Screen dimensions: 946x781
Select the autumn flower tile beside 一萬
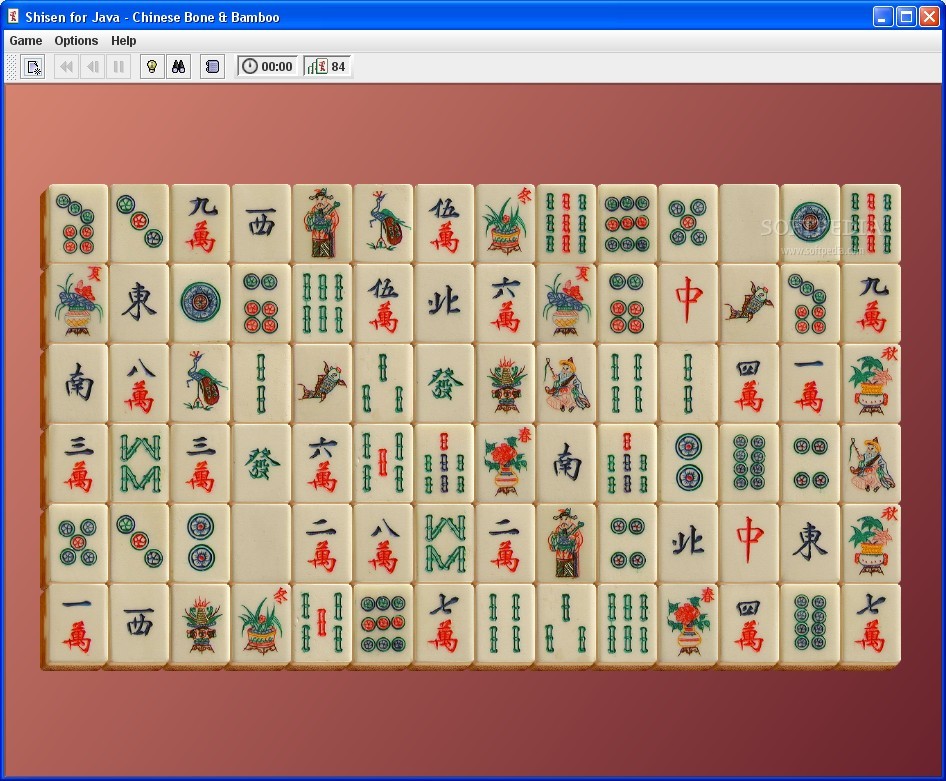click(x=871, y=383)
